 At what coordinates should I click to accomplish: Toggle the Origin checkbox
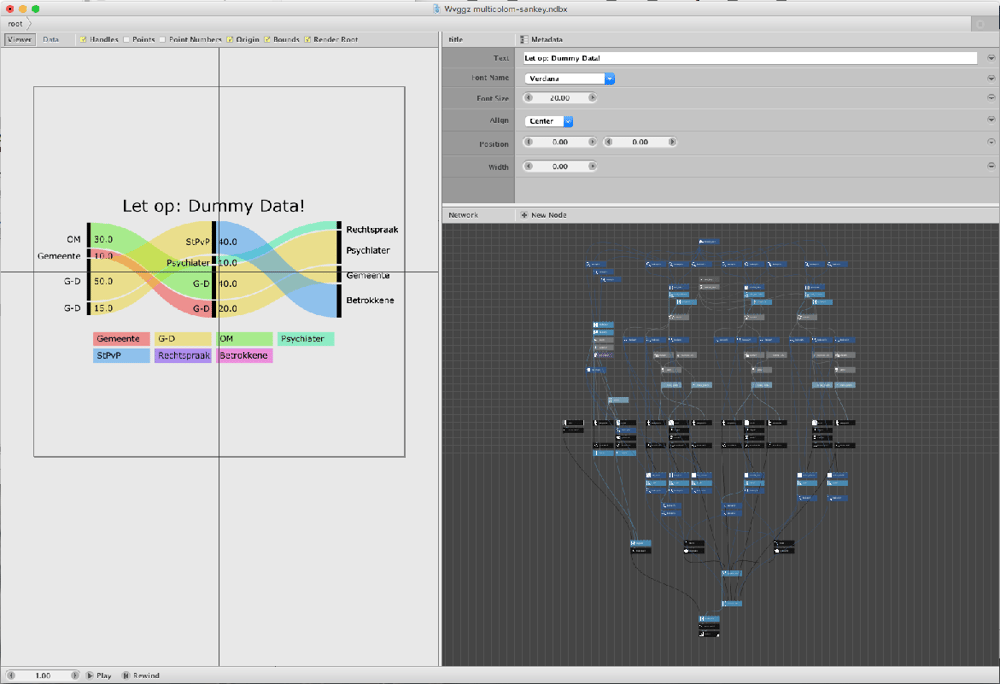230,40
